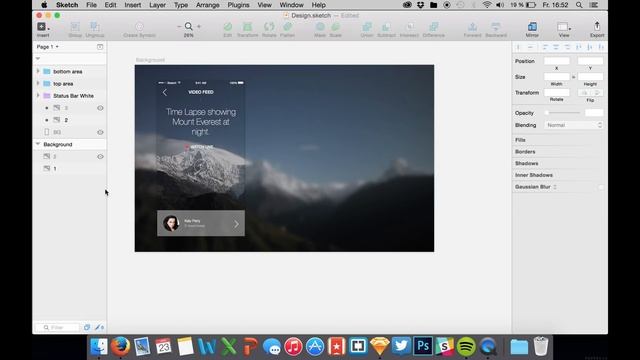Screen dimensions: 640x360
Task: Click the Subtract boolean icon
Action: click(386, 27)
